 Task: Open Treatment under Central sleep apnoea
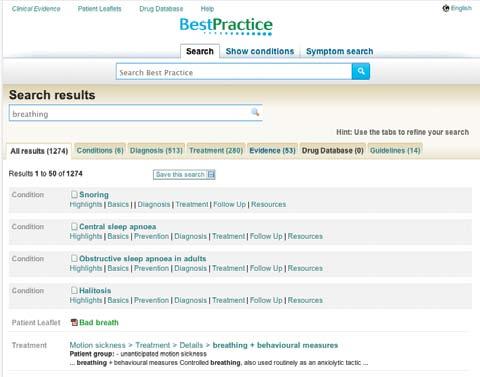pyautogui.click(x=228, y=236)
